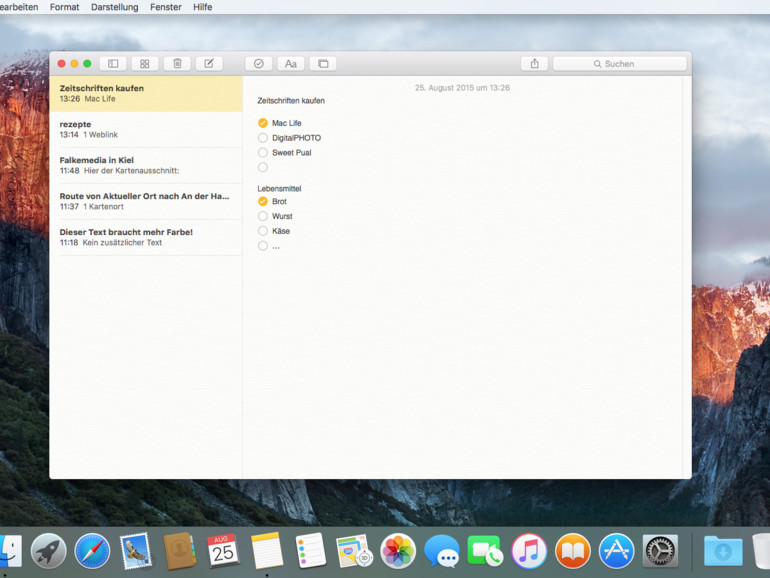Create a new note with compose icon
The height and width of the screenshot is (578, 770).
coord(209,63)
